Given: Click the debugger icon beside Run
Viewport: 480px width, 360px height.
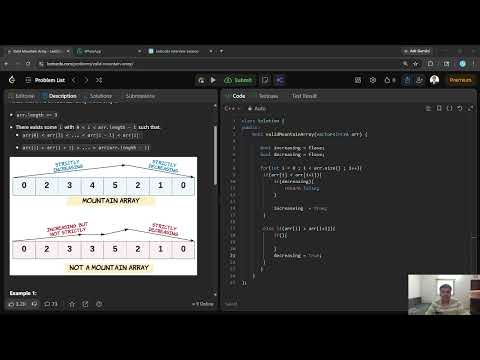Looking at the screenshot, I should pos(201,80).
